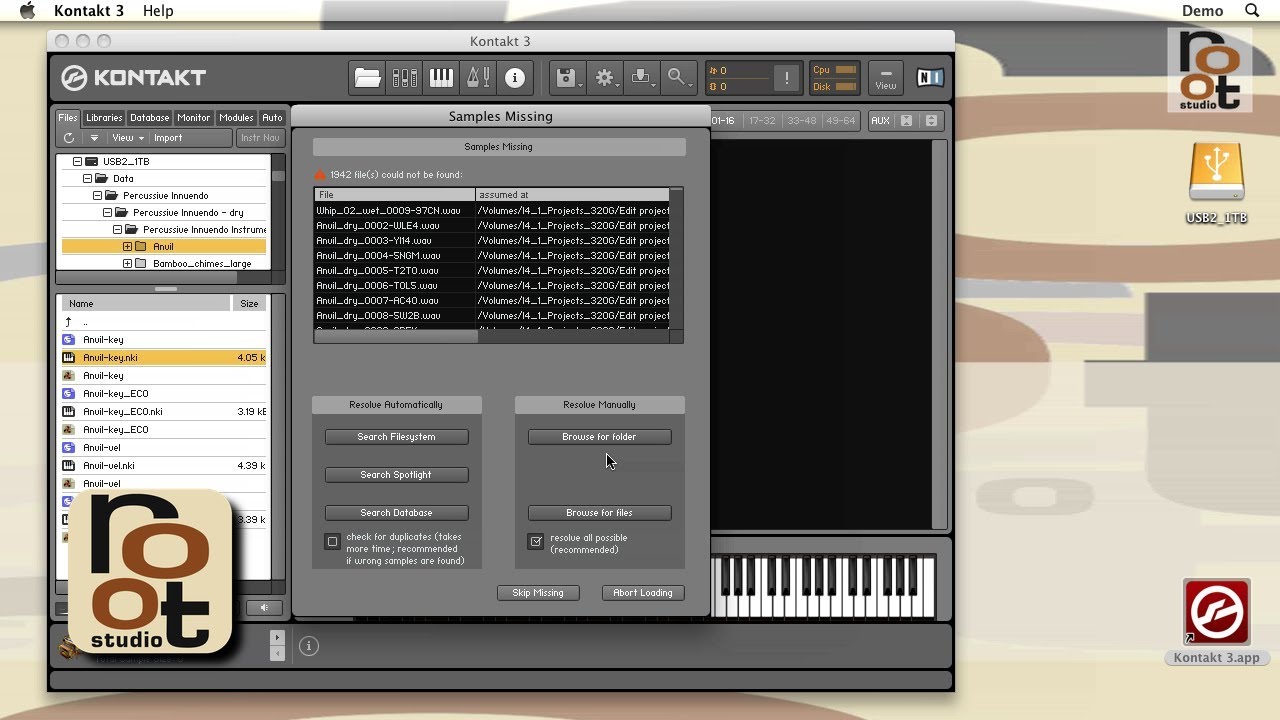Refresh the file browser
The image size is (1280, 720).
(x=69, y=138)
